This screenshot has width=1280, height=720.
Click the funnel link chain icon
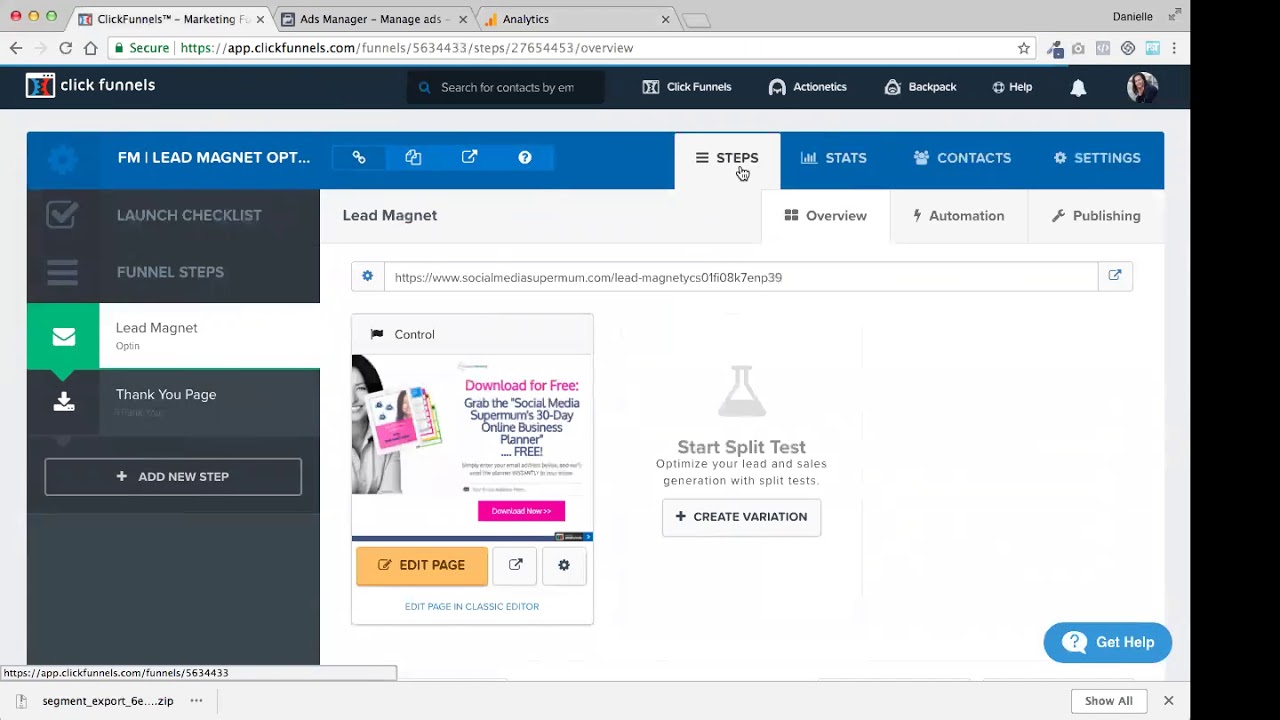pyautogui.click(x=359, y=157)
